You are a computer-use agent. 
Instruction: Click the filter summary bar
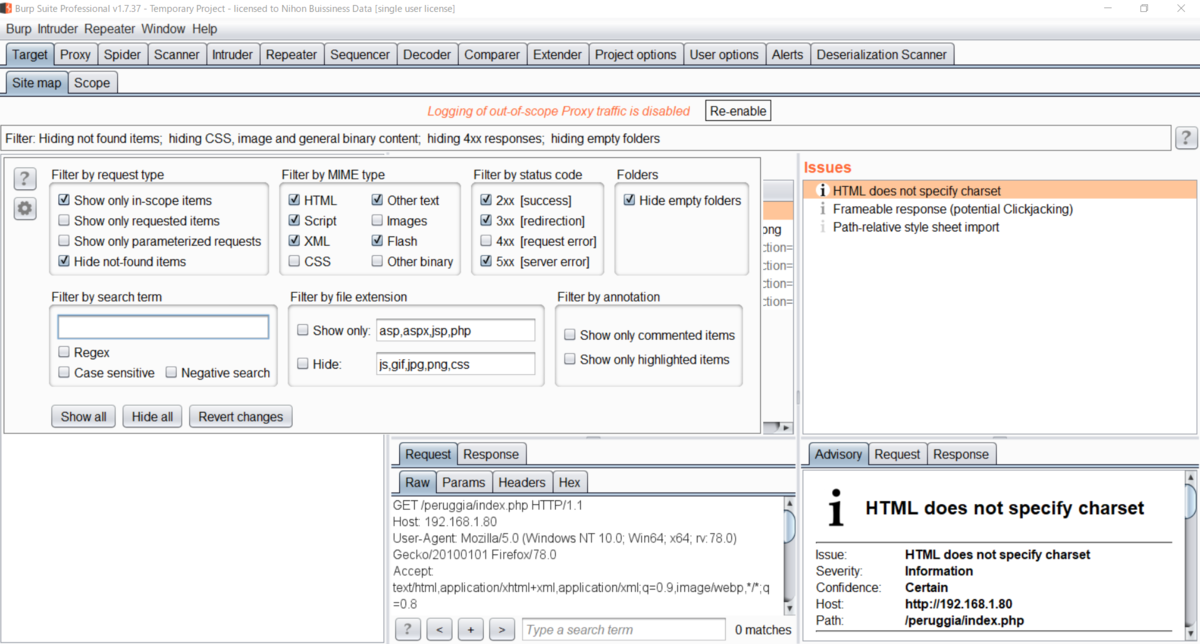585,138
